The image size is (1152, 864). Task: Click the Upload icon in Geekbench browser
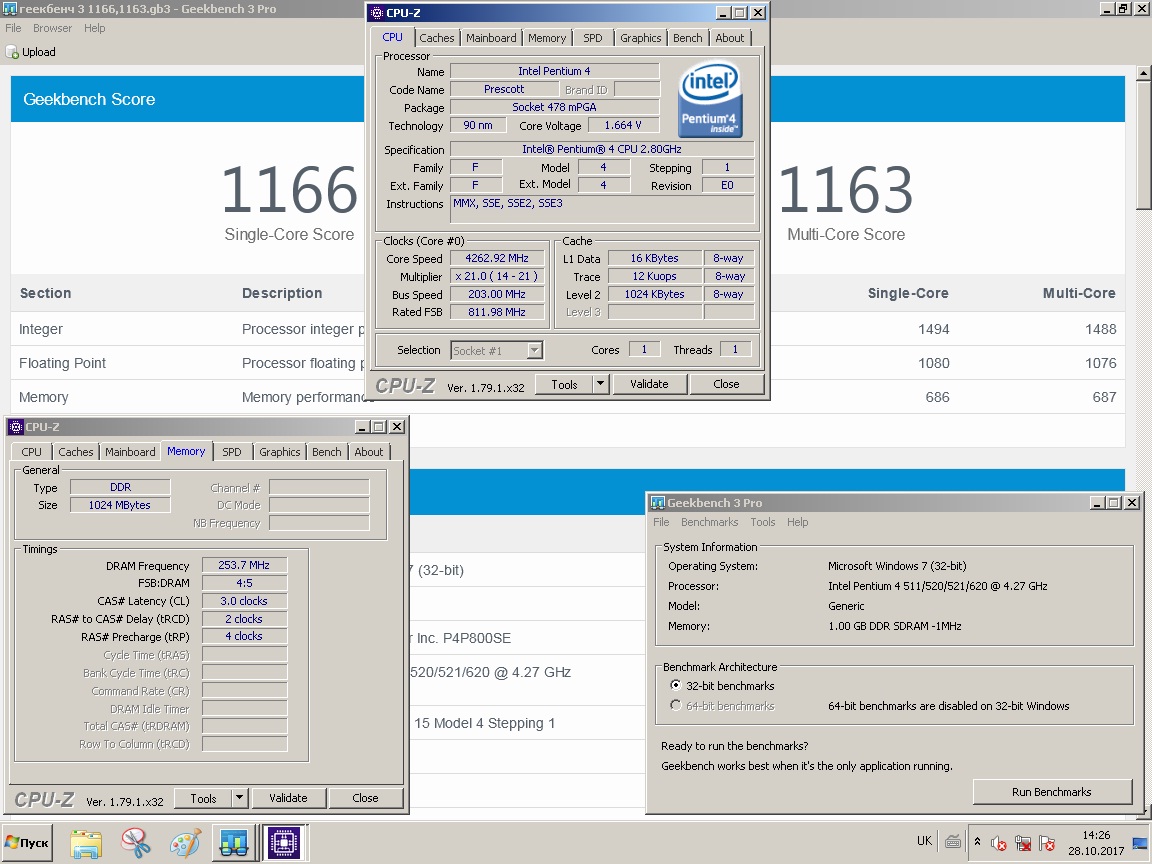coord(12,52)
